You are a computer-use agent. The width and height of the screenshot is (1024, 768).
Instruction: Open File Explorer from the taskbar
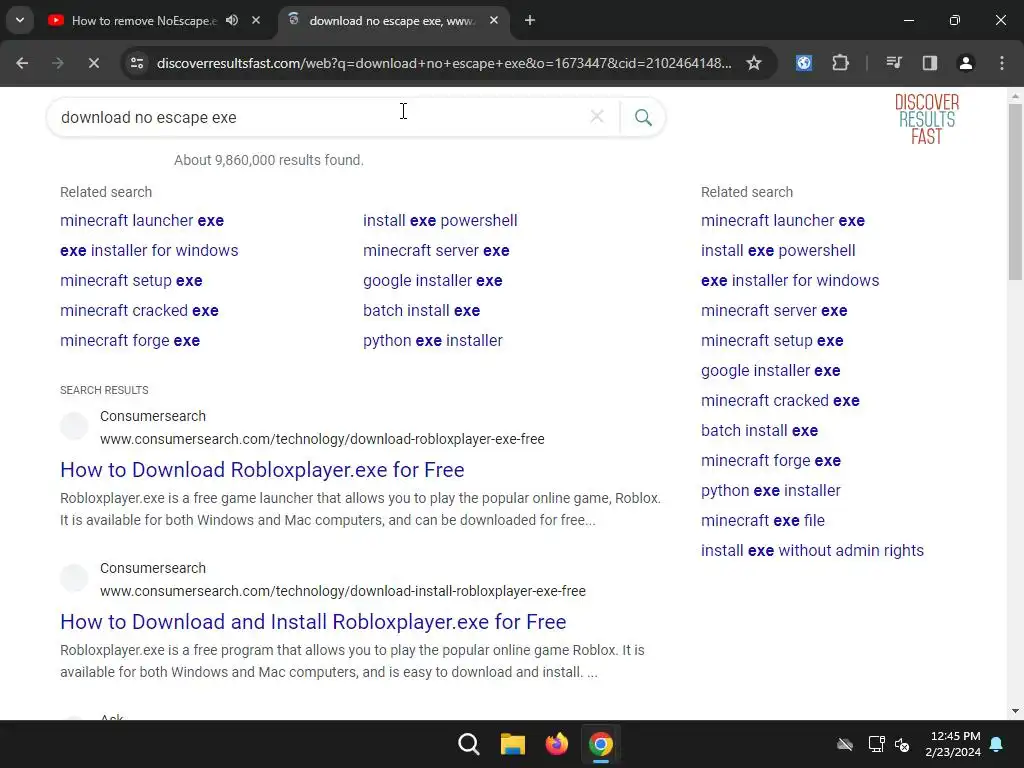click(x=513, y=744)
